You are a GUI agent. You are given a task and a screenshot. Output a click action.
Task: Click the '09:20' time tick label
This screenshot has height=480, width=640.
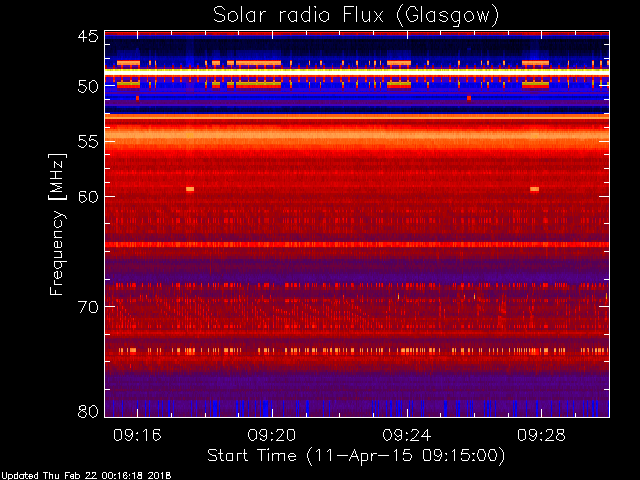272,435
